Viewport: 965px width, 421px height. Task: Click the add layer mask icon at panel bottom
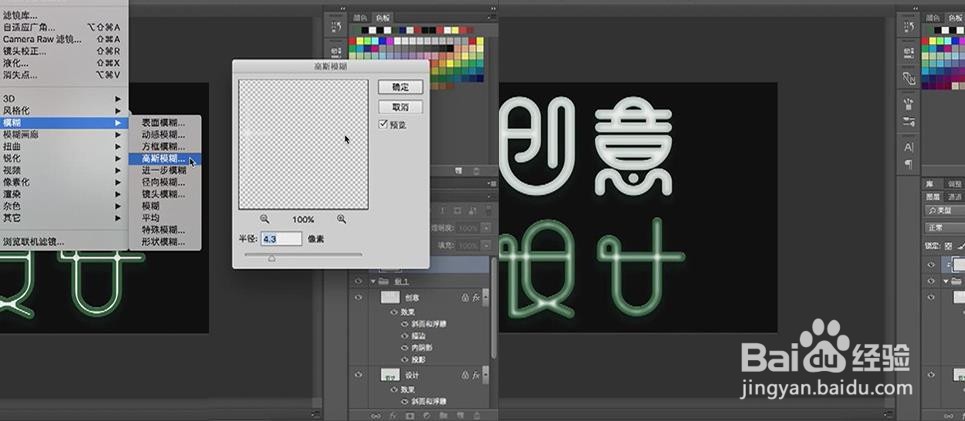410,415
